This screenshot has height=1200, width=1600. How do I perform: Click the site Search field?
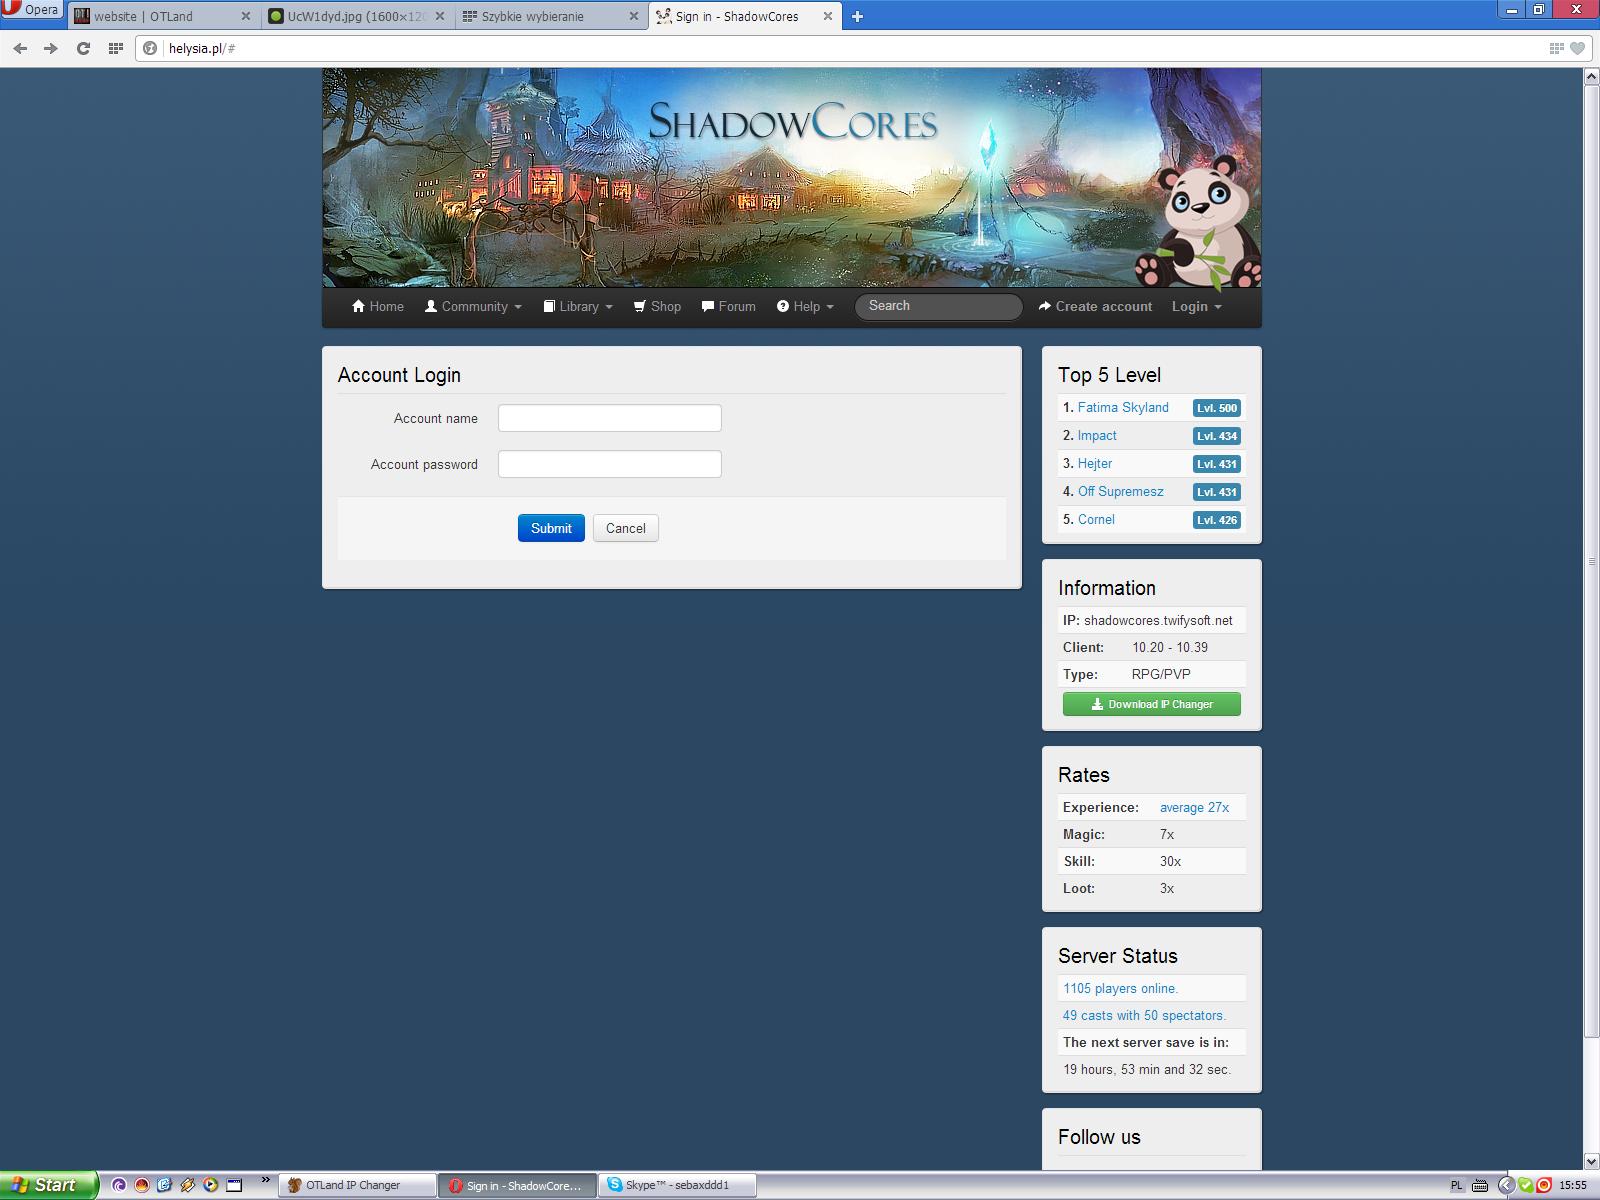(x=938, y=306)
